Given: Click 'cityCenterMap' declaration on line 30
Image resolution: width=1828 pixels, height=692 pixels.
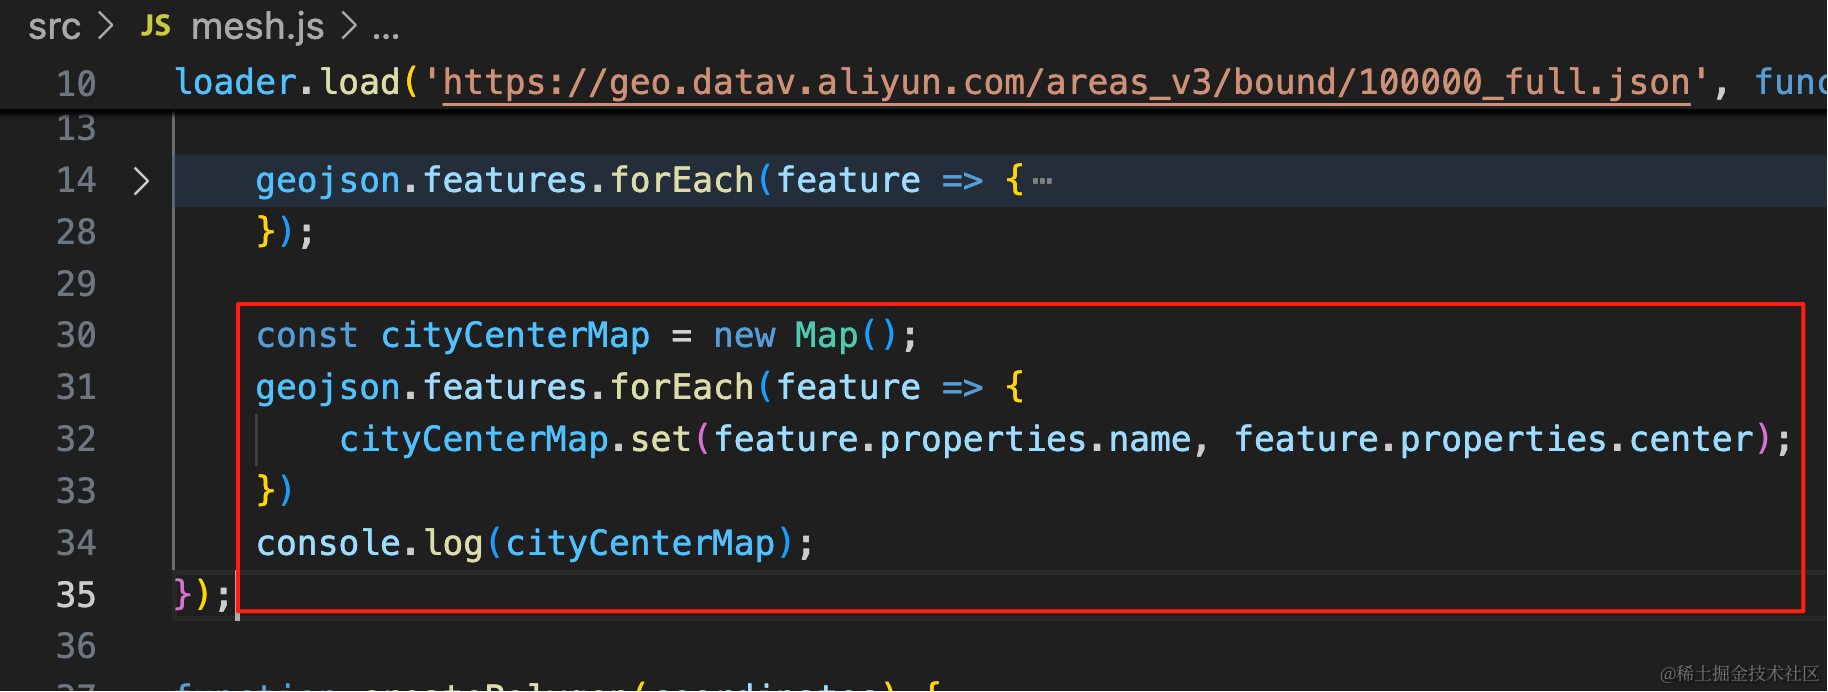Looking at the screenshot, I should [515, 335].
